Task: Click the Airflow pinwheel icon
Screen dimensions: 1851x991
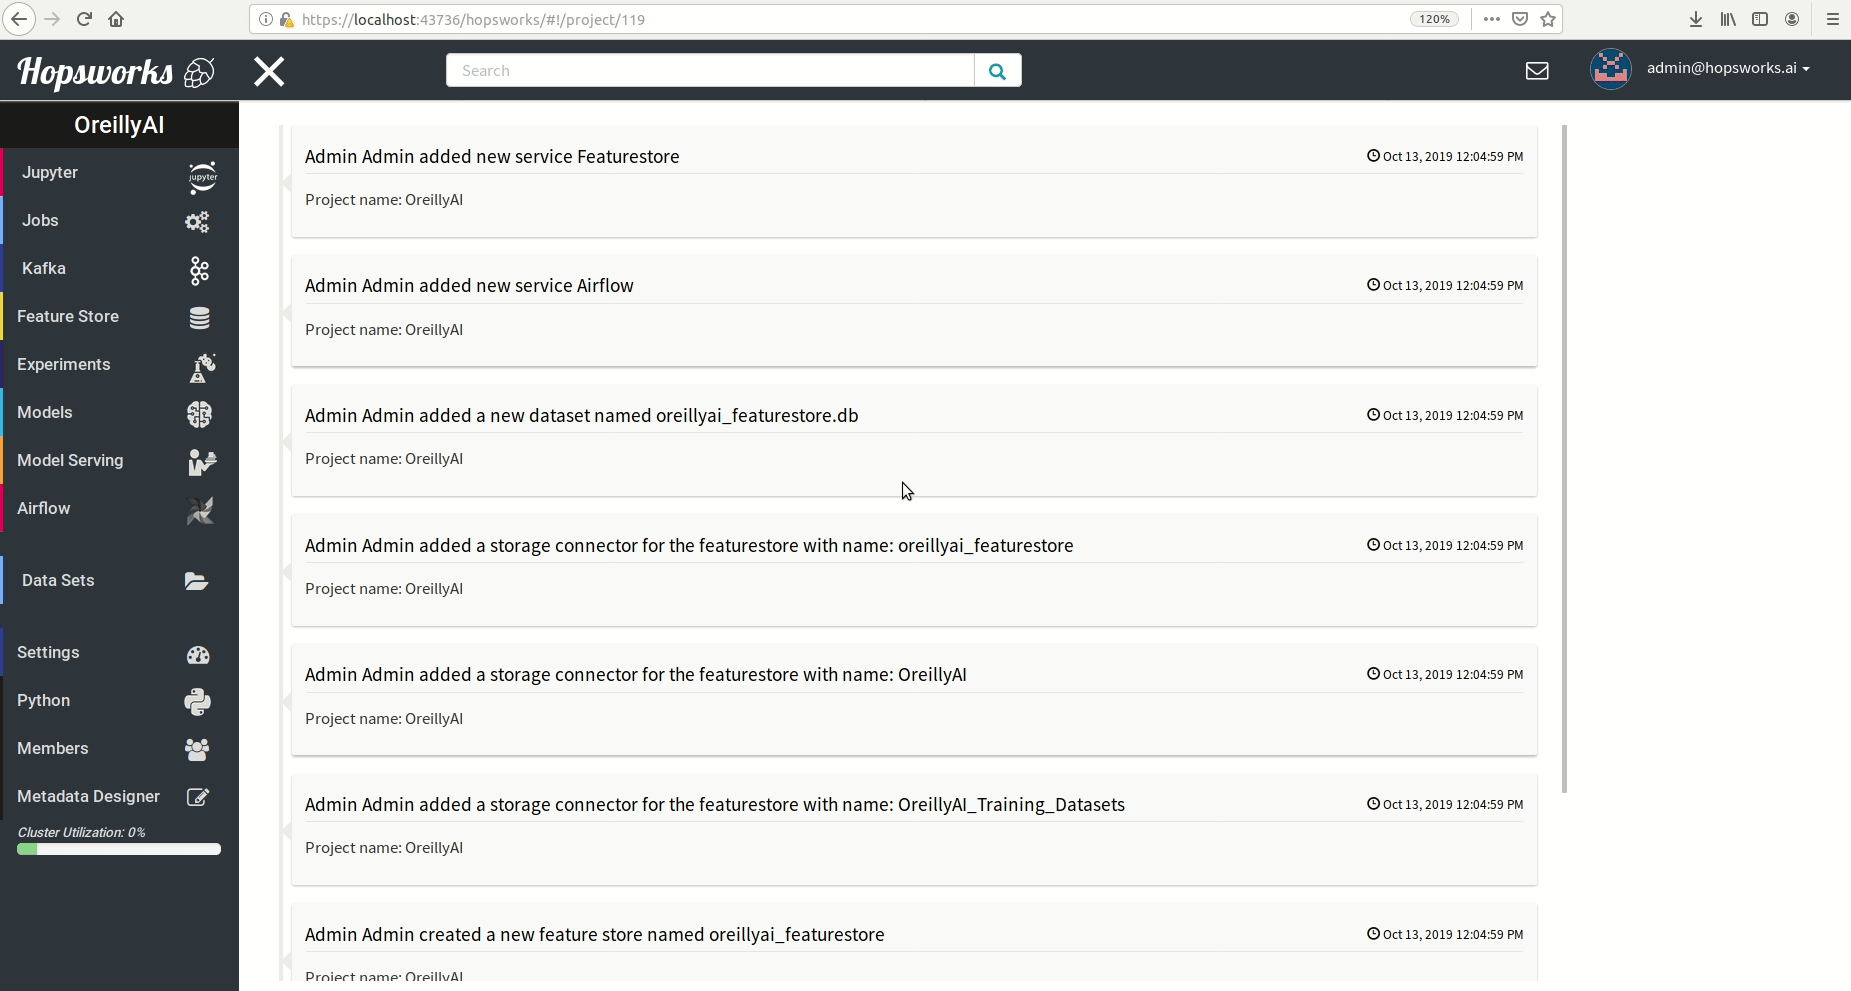Action: (200, 511)
